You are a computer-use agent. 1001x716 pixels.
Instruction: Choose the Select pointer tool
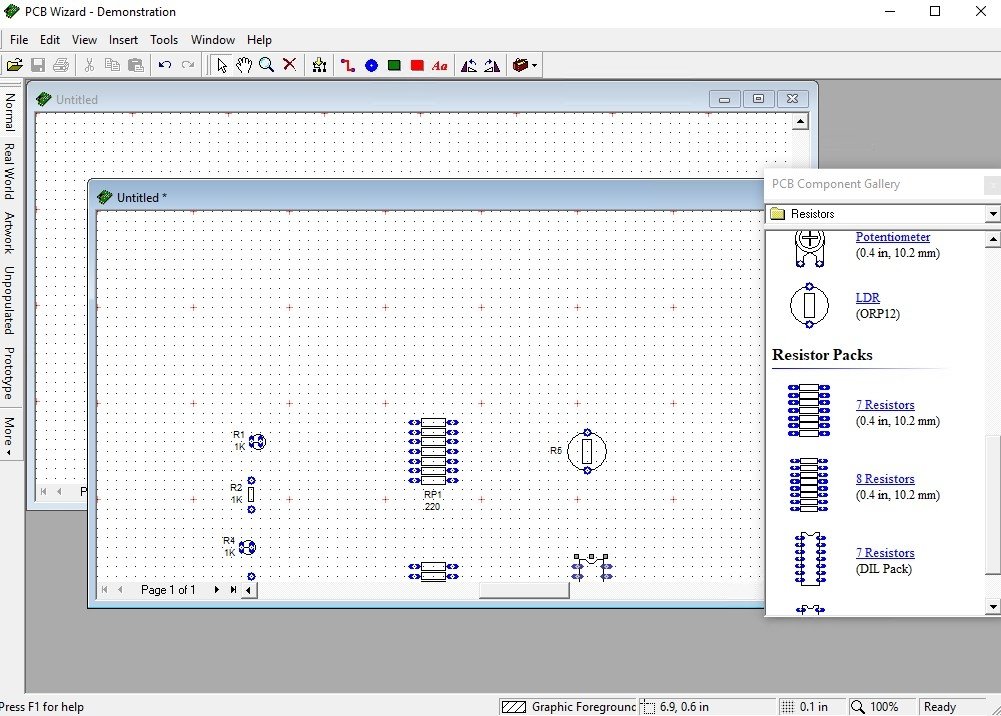(222, 65)
